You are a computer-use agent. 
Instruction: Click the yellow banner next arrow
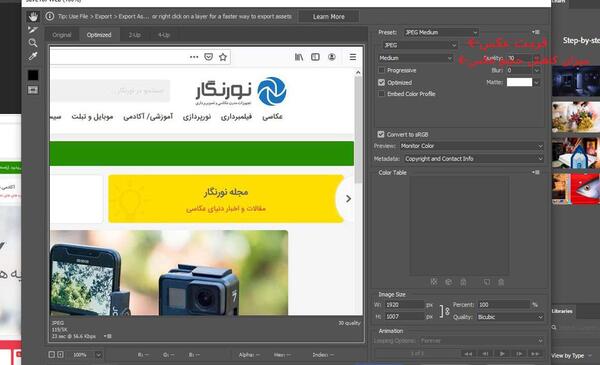348,199
